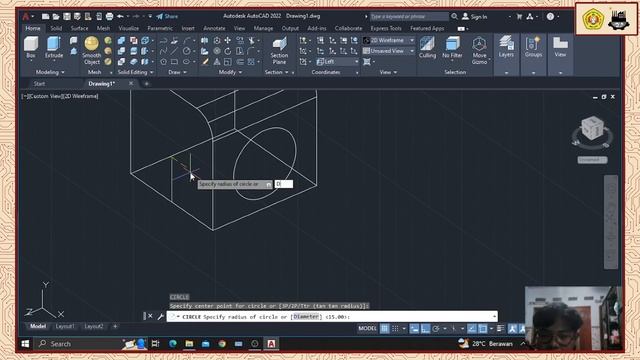Switch to the Start file tab
The width and height of the screenshot is (640, 360).
tap(40, 84)
